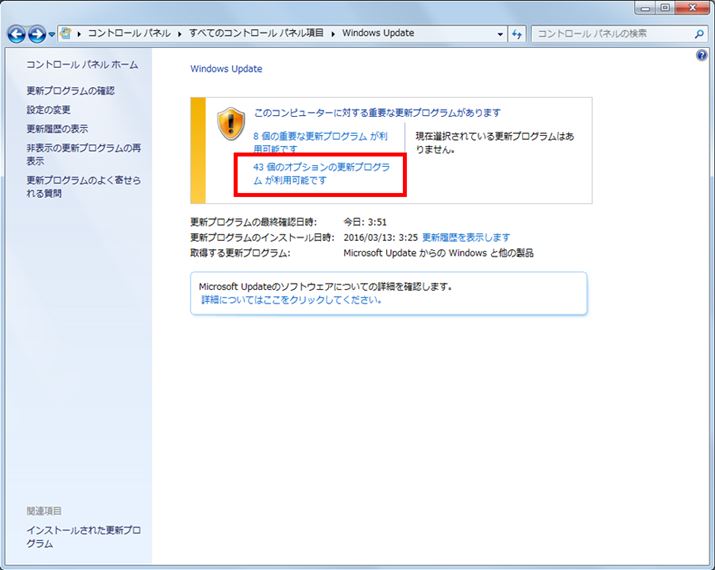Expand the arrow before コントロール パネル breadcrumb
The image size is (715, 570).
tap(79, 33)
